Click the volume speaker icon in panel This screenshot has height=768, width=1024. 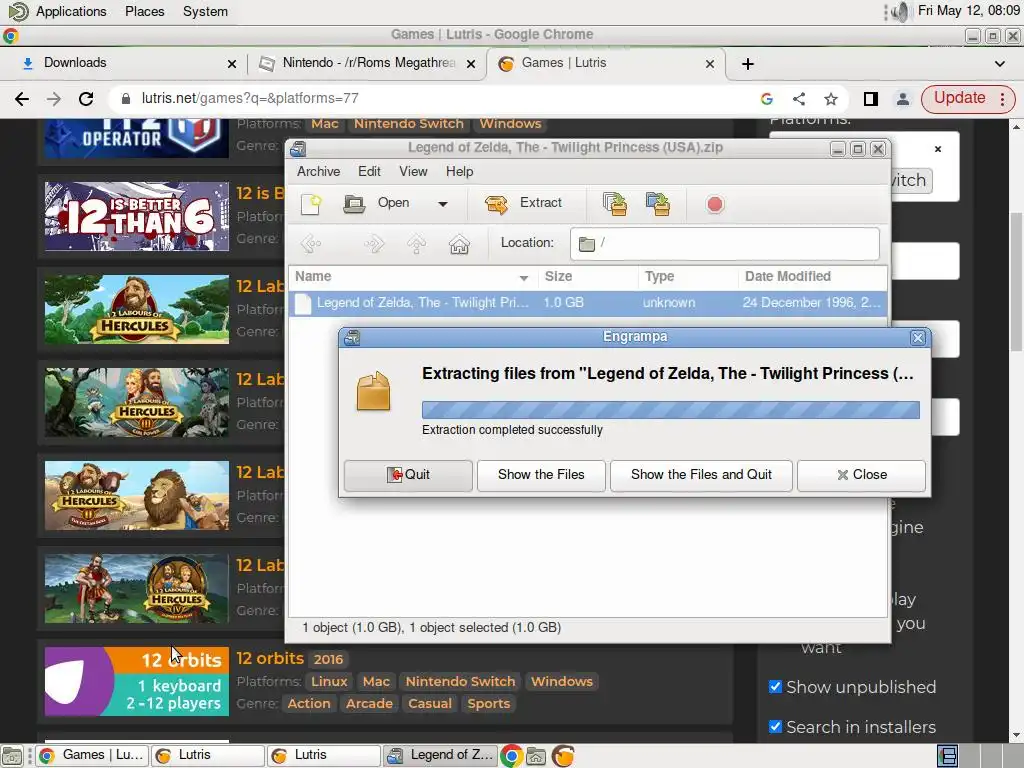[900, 12]
